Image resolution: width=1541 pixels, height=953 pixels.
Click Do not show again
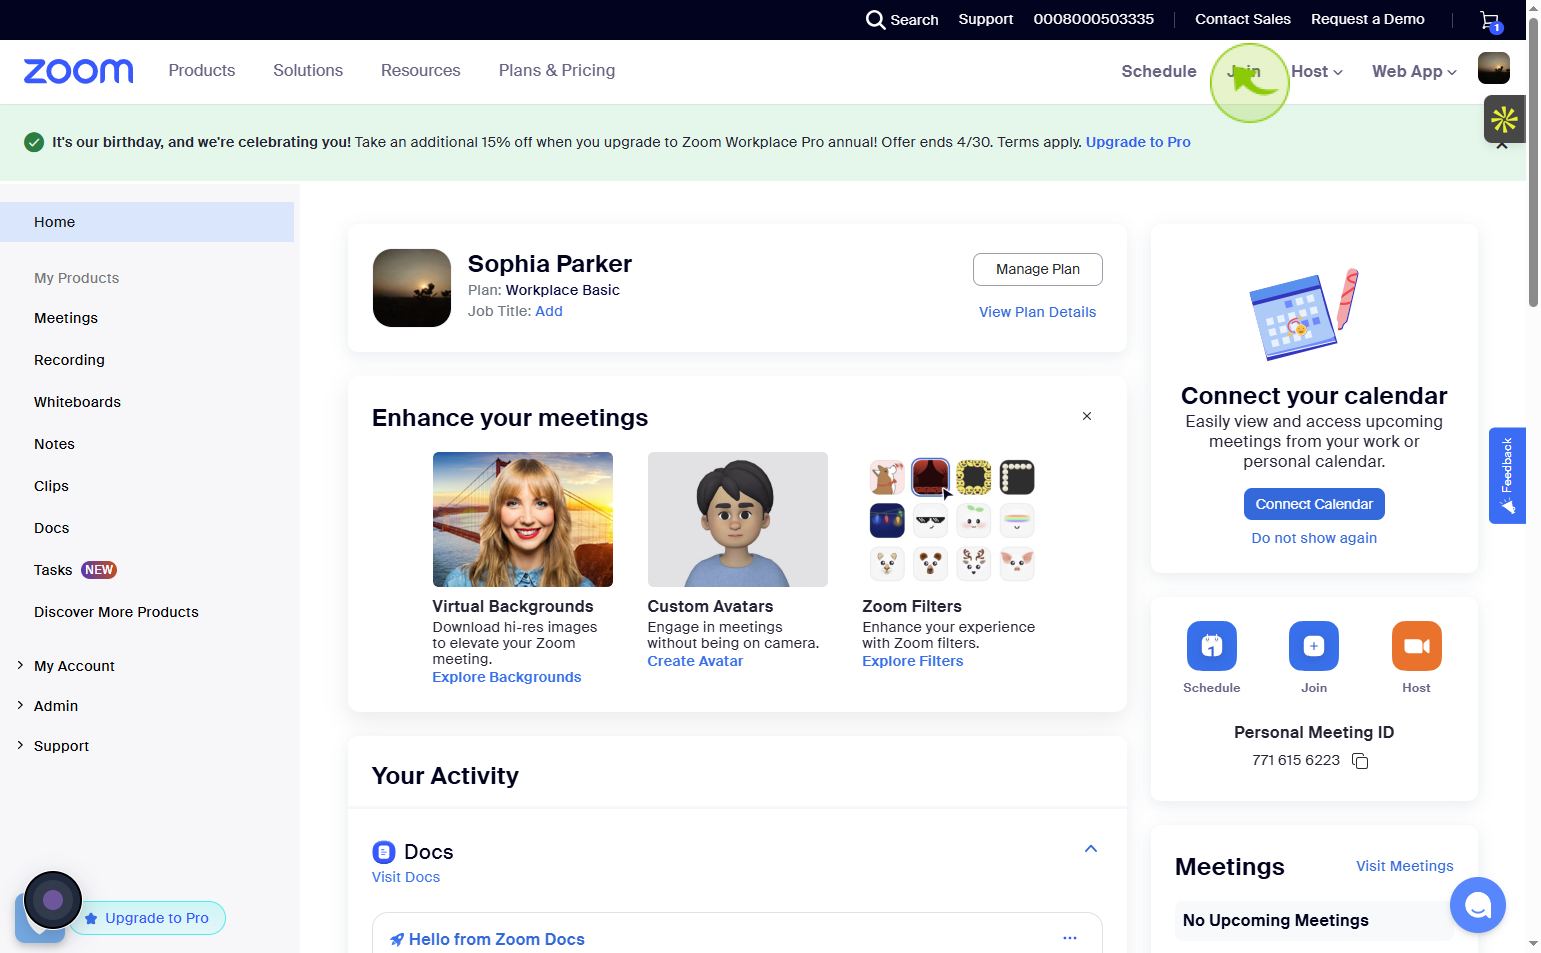coord(1314,538)
